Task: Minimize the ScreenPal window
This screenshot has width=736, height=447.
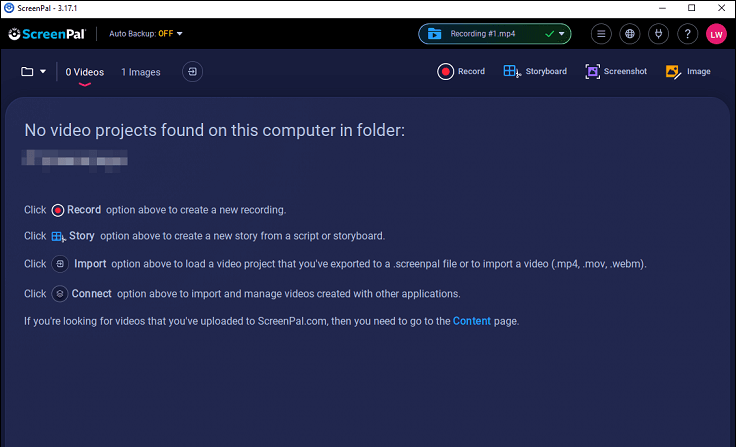Action: [662, 8]
